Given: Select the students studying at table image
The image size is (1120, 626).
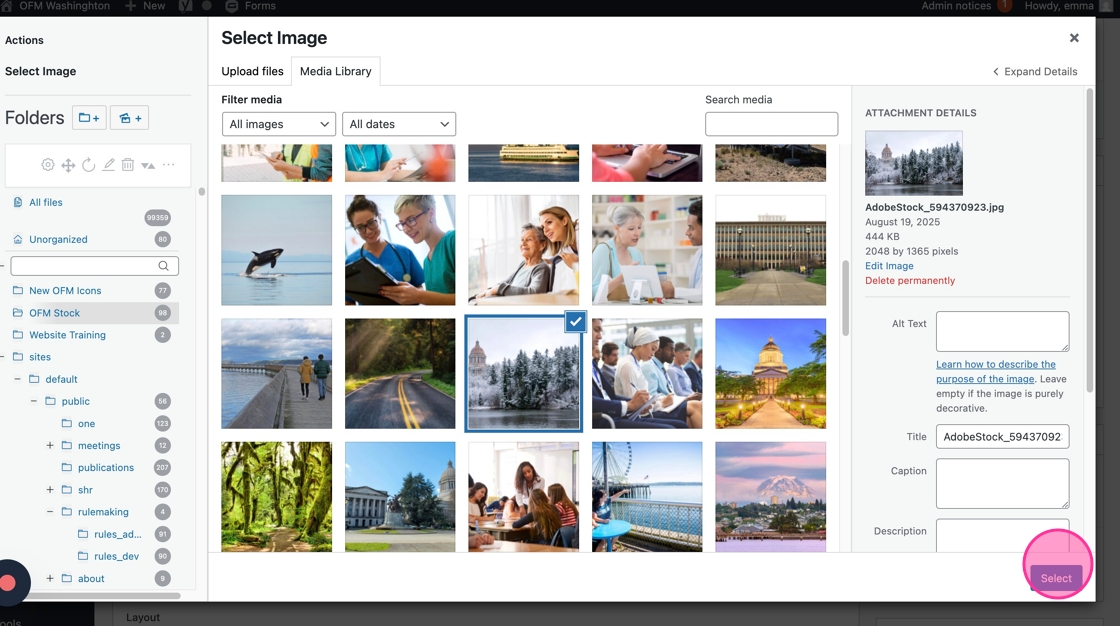Looking at the screenshot, I should click(x=524, y=497).
